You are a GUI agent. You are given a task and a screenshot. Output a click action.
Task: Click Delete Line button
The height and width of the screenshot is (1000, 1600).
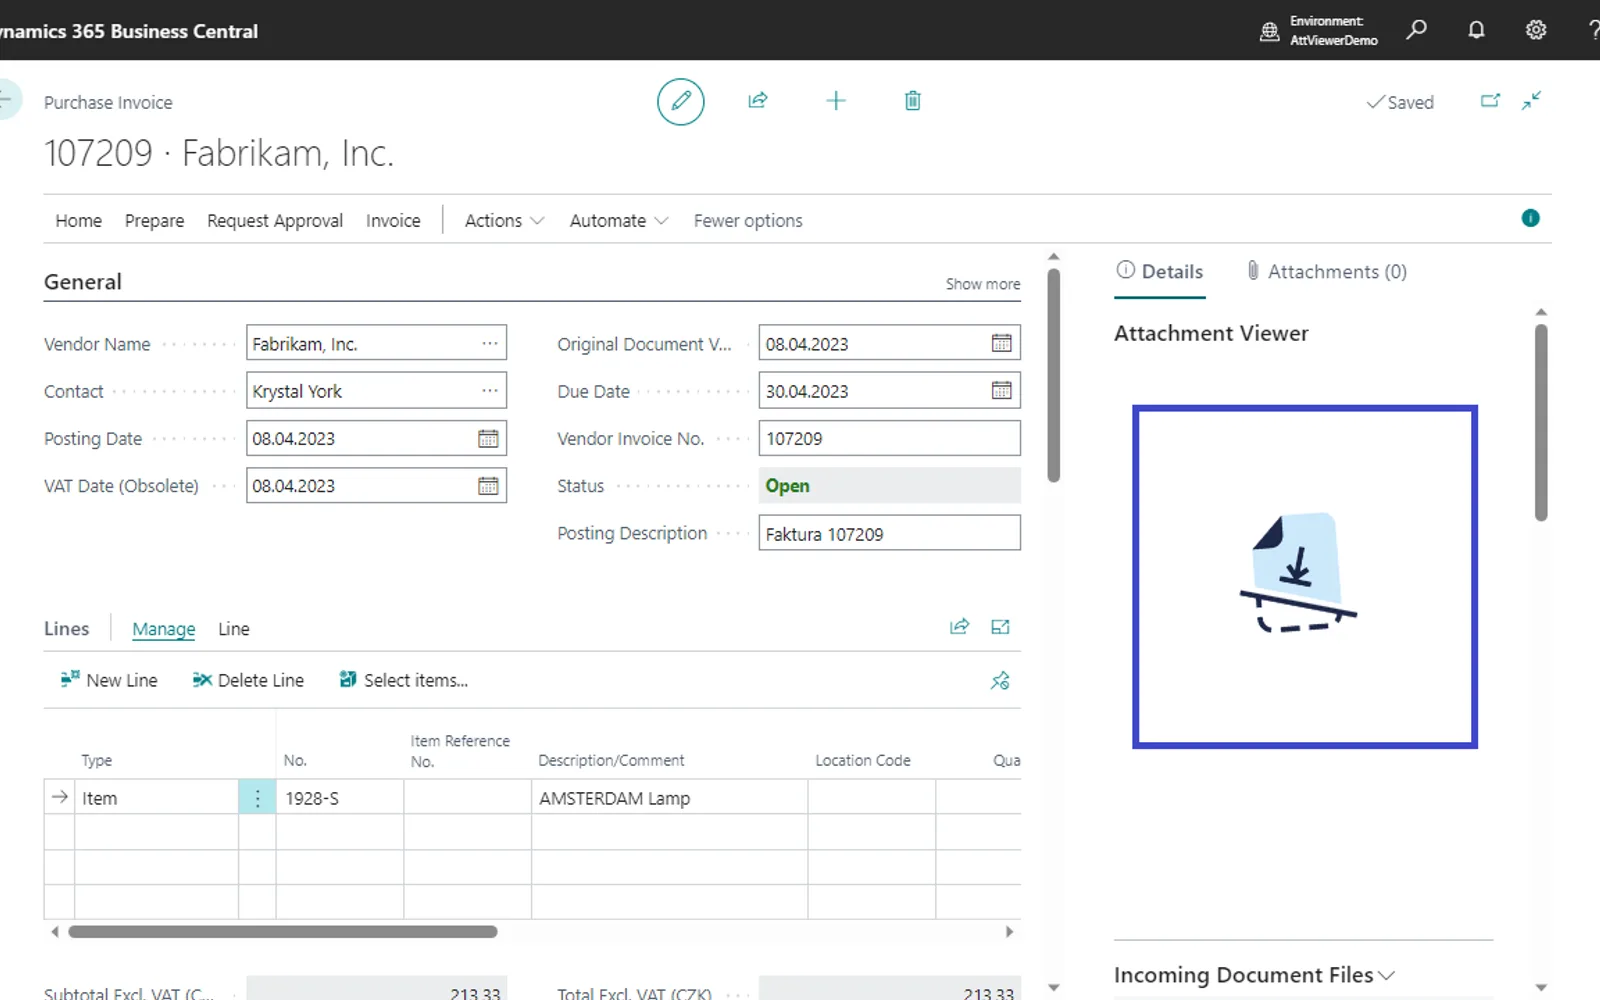(x=248, y=680)
